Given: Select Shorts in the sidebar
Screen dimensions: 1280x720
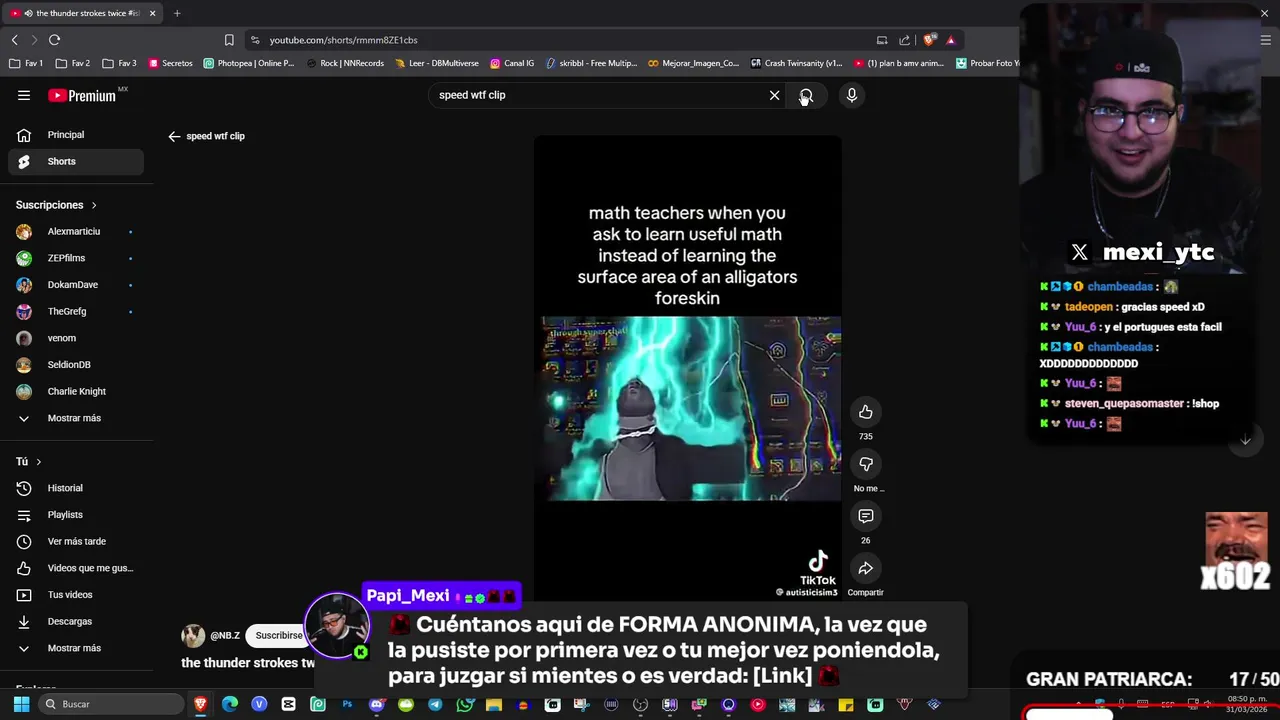Looking at the screenshot, I should [x=76, y=161].
